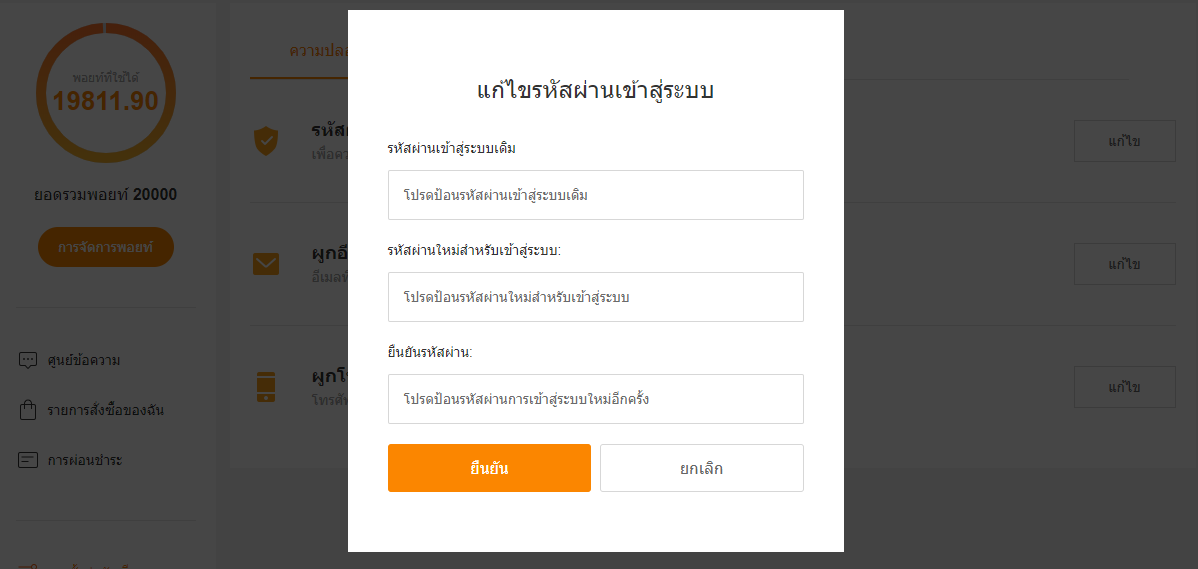This screenshot has height=569, width=1198.
Task: Focus the confirm password field
Action: (596, 399)
